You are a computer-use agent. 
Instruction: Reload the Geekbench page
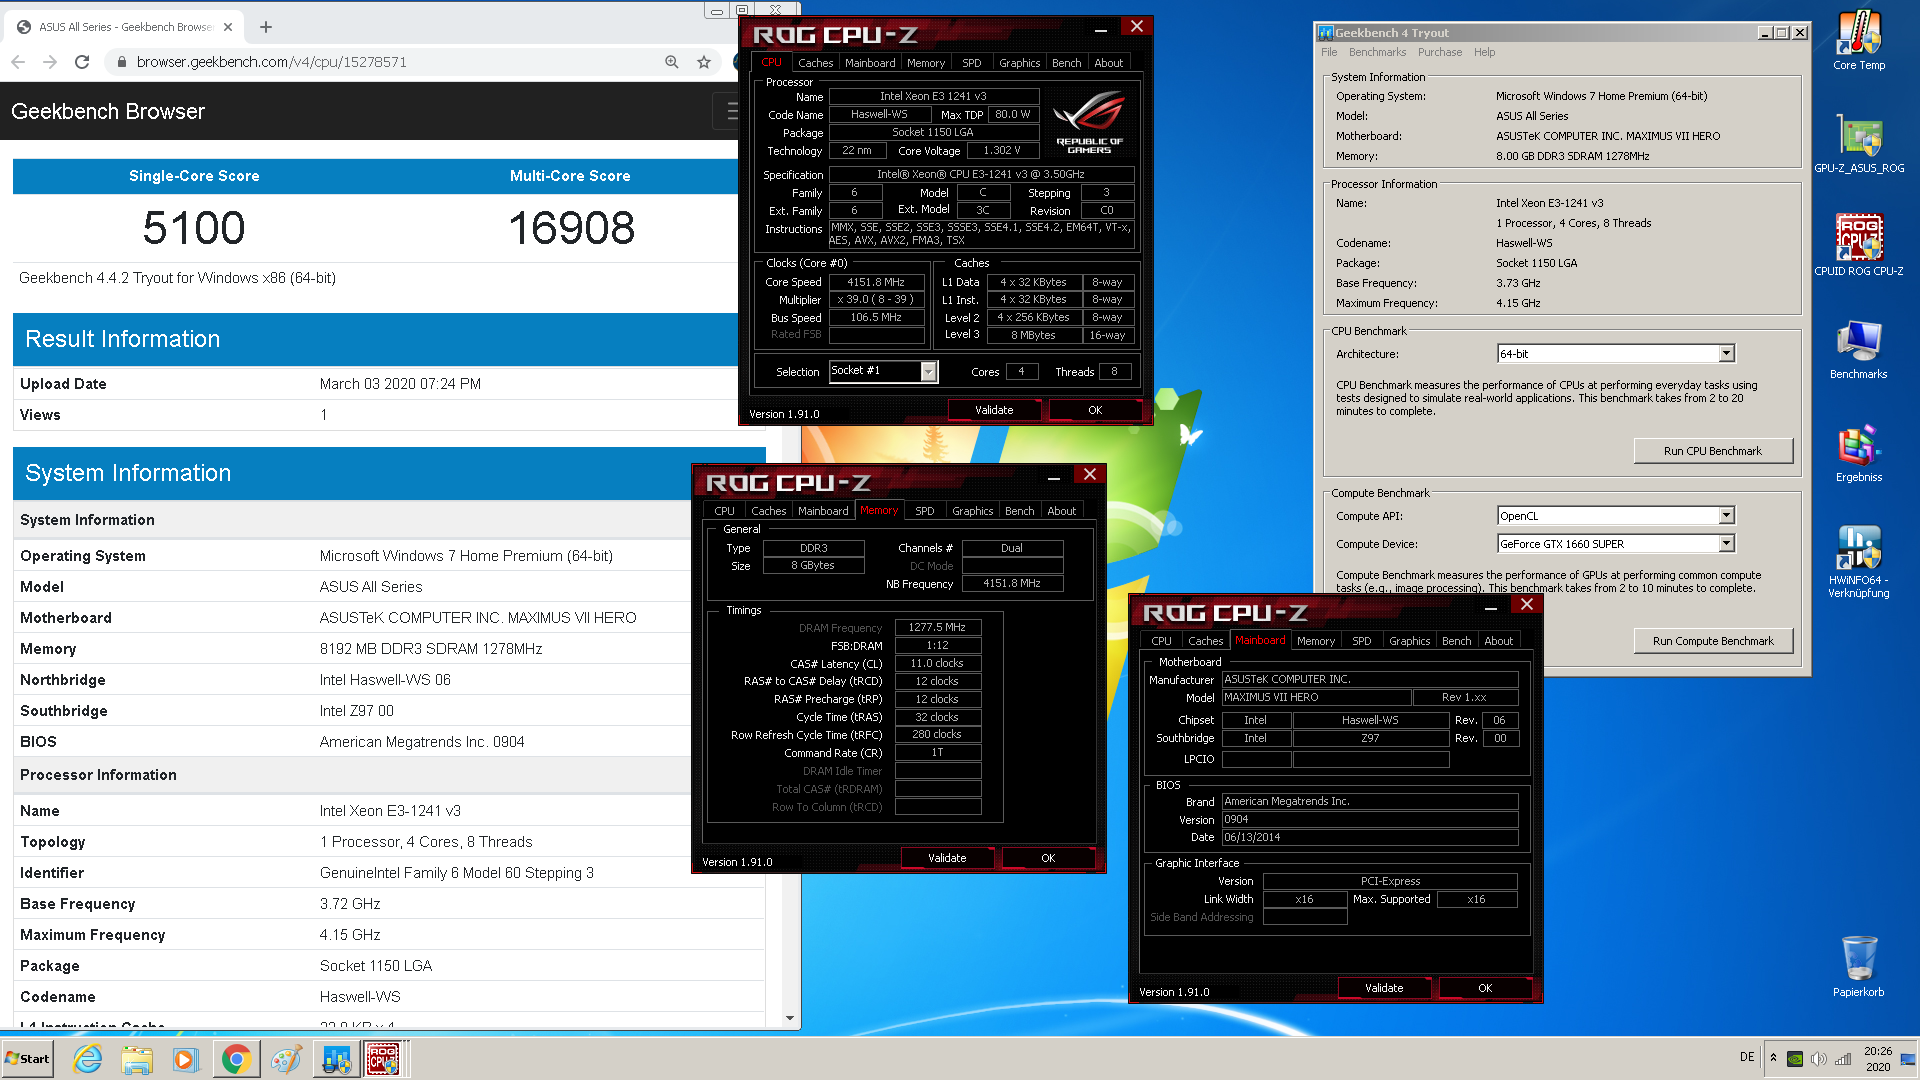point(82,62)
